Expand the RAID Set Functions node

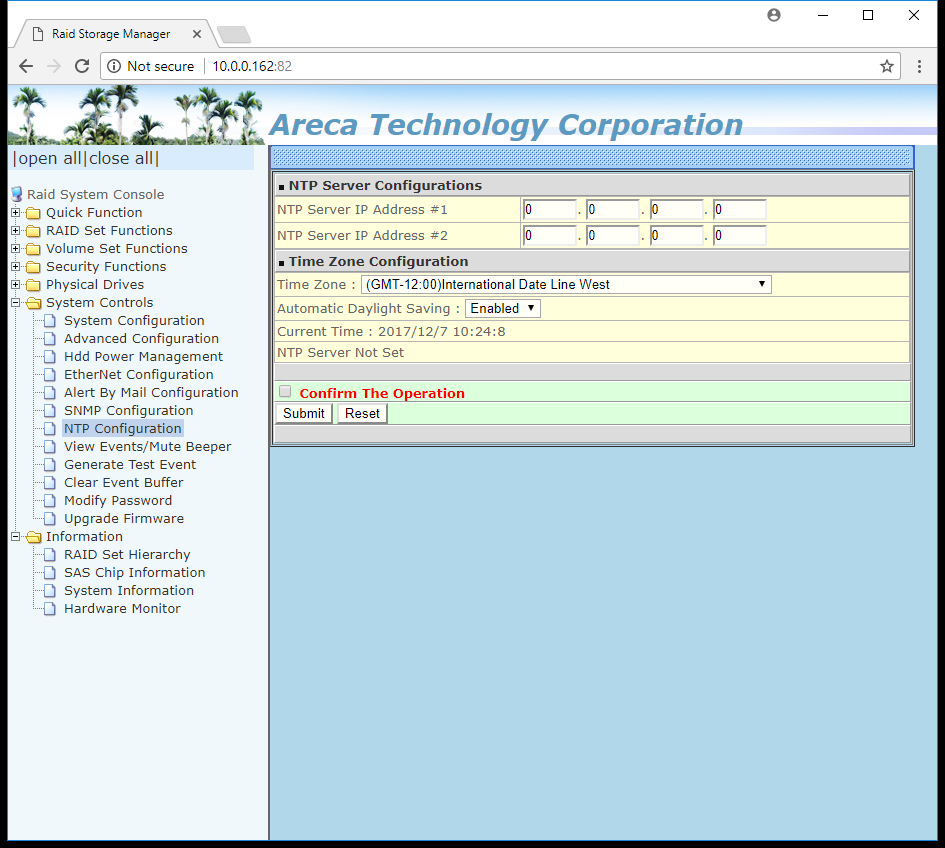(16, 231)
